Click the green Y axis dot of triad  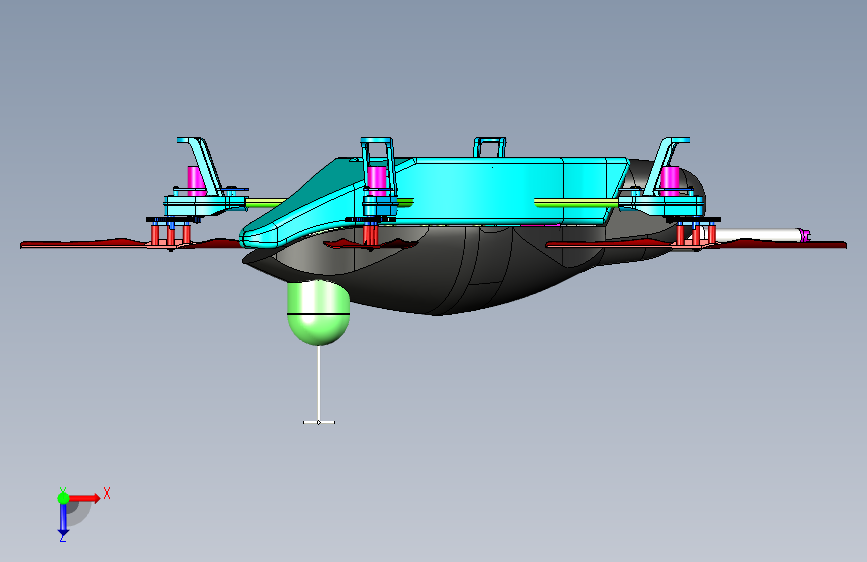tap(63, 498)
